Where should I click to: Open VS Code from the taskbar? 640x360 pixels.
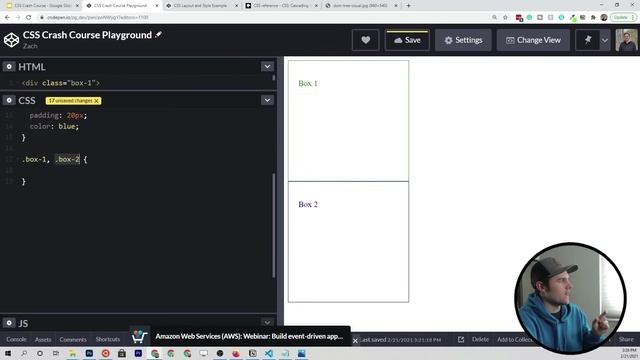point(269,353)
